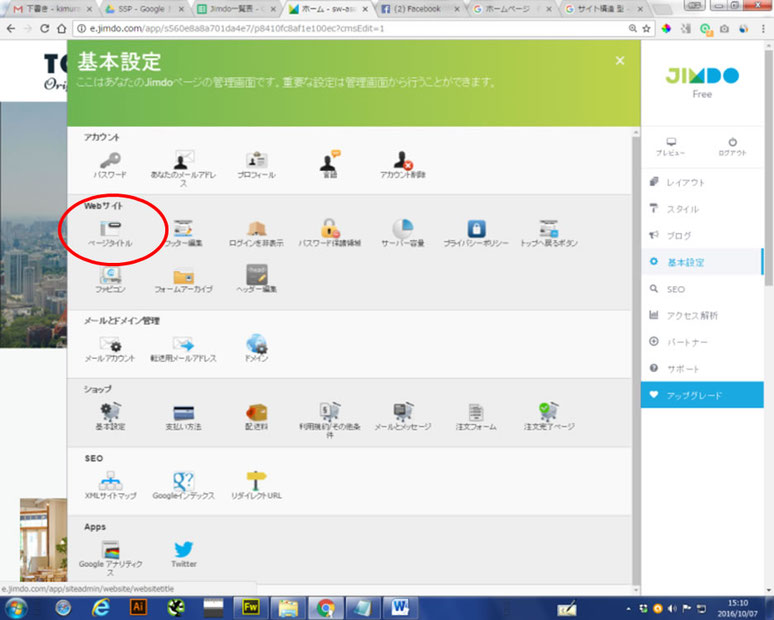This screenshot has height=620, width=774.
Task: Switch to the SSP - Google tab
Action: (143, 9)
